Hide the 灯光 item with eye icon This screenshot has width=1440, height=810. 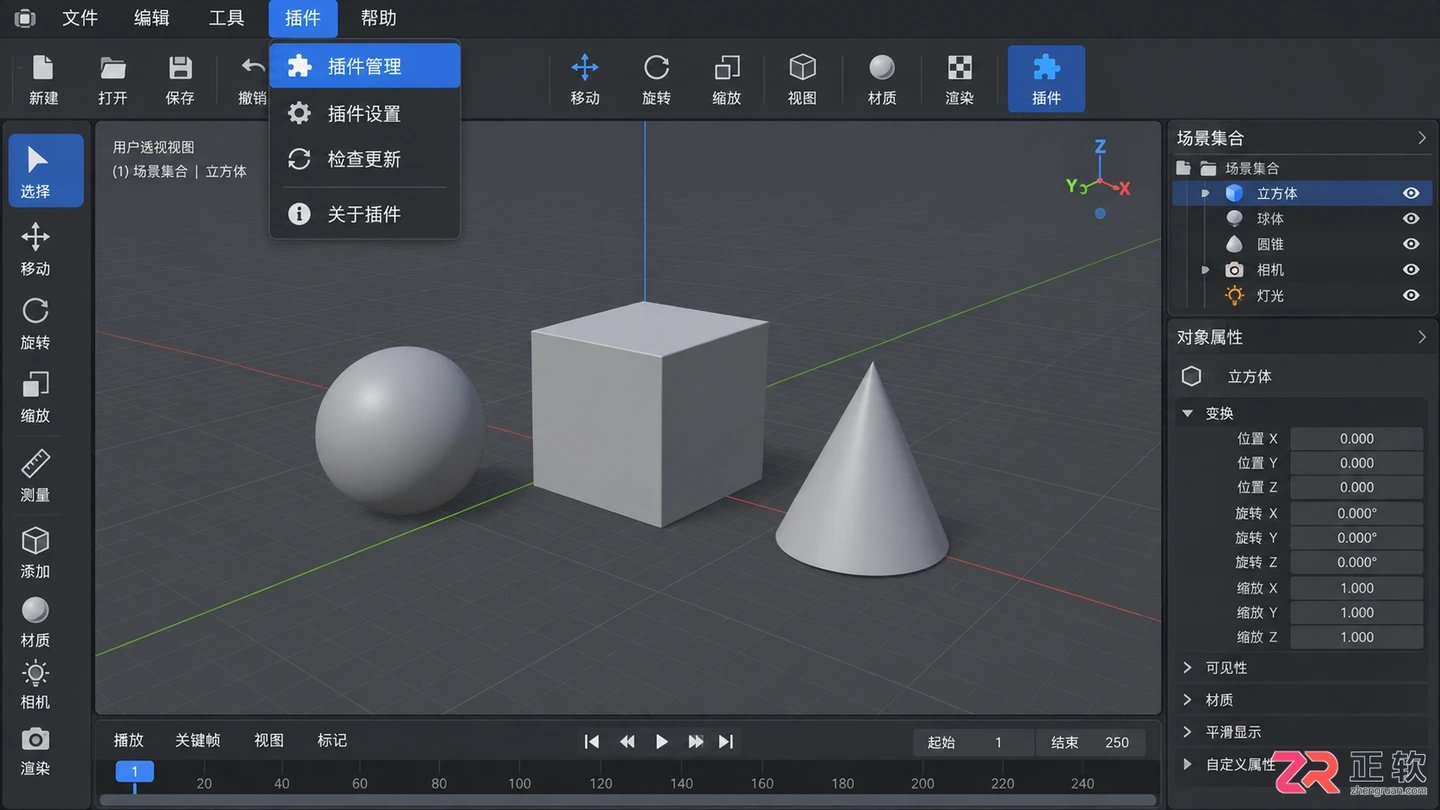click(x=1411, y=295)
